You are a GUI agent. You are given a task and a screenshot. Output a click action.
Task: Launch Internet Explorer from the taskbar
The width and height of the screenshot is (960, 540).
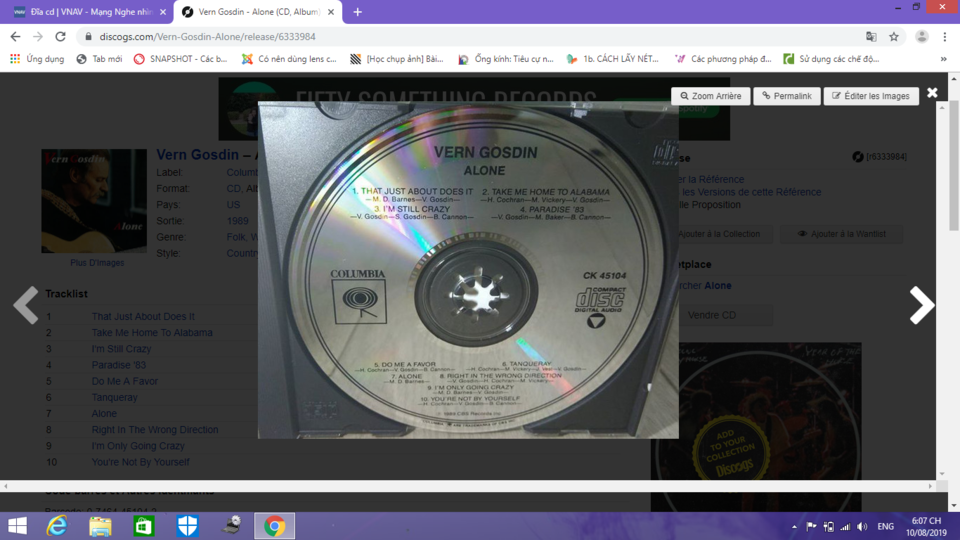[57, 526]
